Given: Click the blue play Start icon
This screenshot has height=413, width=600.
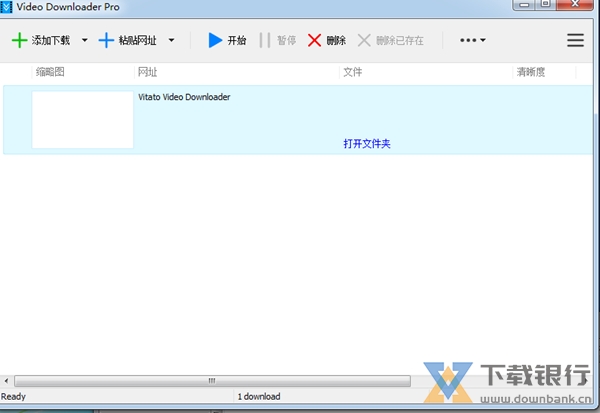Looking at the screenshot, I should pyautogui.click(x=215, y=40).
